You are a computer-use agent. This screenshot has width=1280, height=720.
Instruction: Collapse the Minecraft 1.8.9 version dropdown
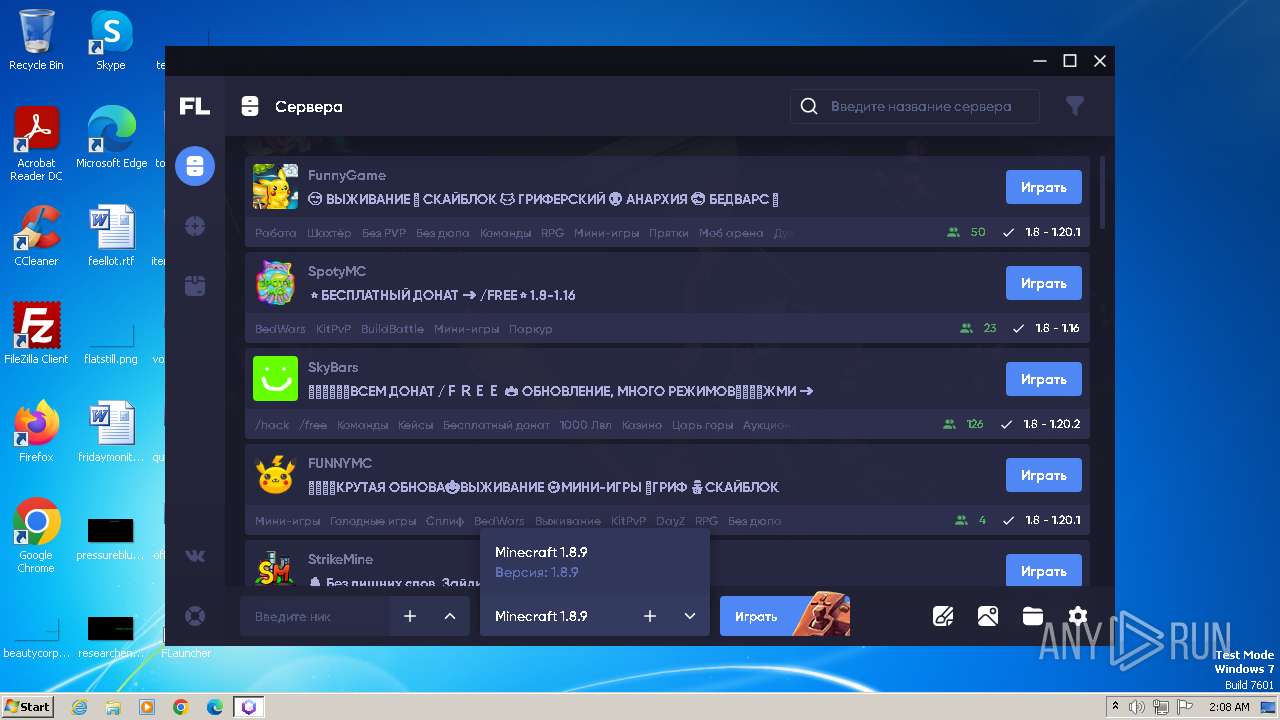click(x=690, y=616)
